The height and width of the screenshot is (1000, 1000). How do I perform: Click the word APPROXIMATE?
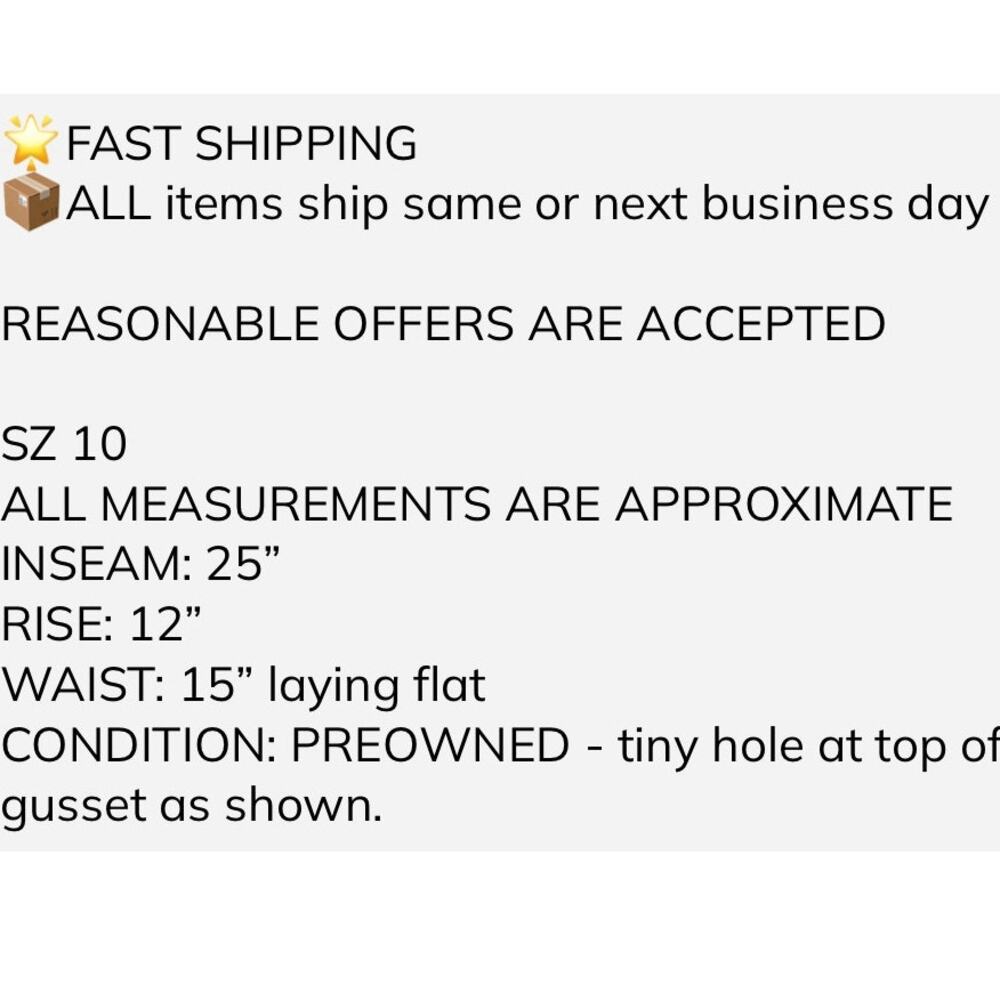(783, 504)
